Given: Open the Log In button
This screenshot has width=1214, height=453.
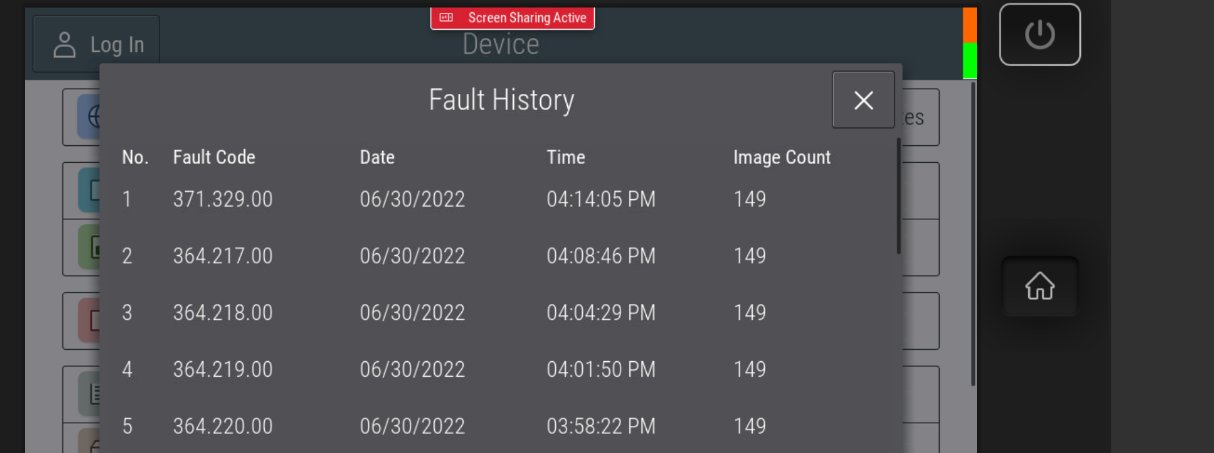Looking at the screenshot, I should [97, 45].
